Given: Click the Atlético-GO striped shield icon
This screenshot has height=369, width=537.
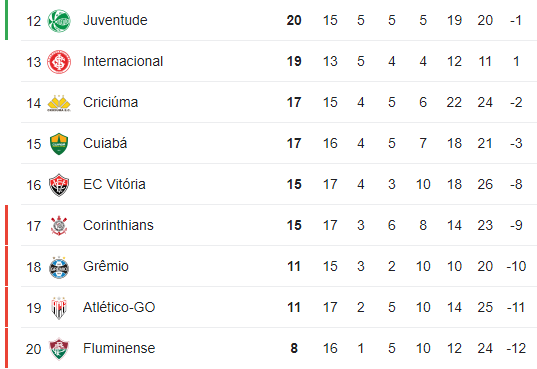Looking at the screenshot, I should tap(59, 308).
